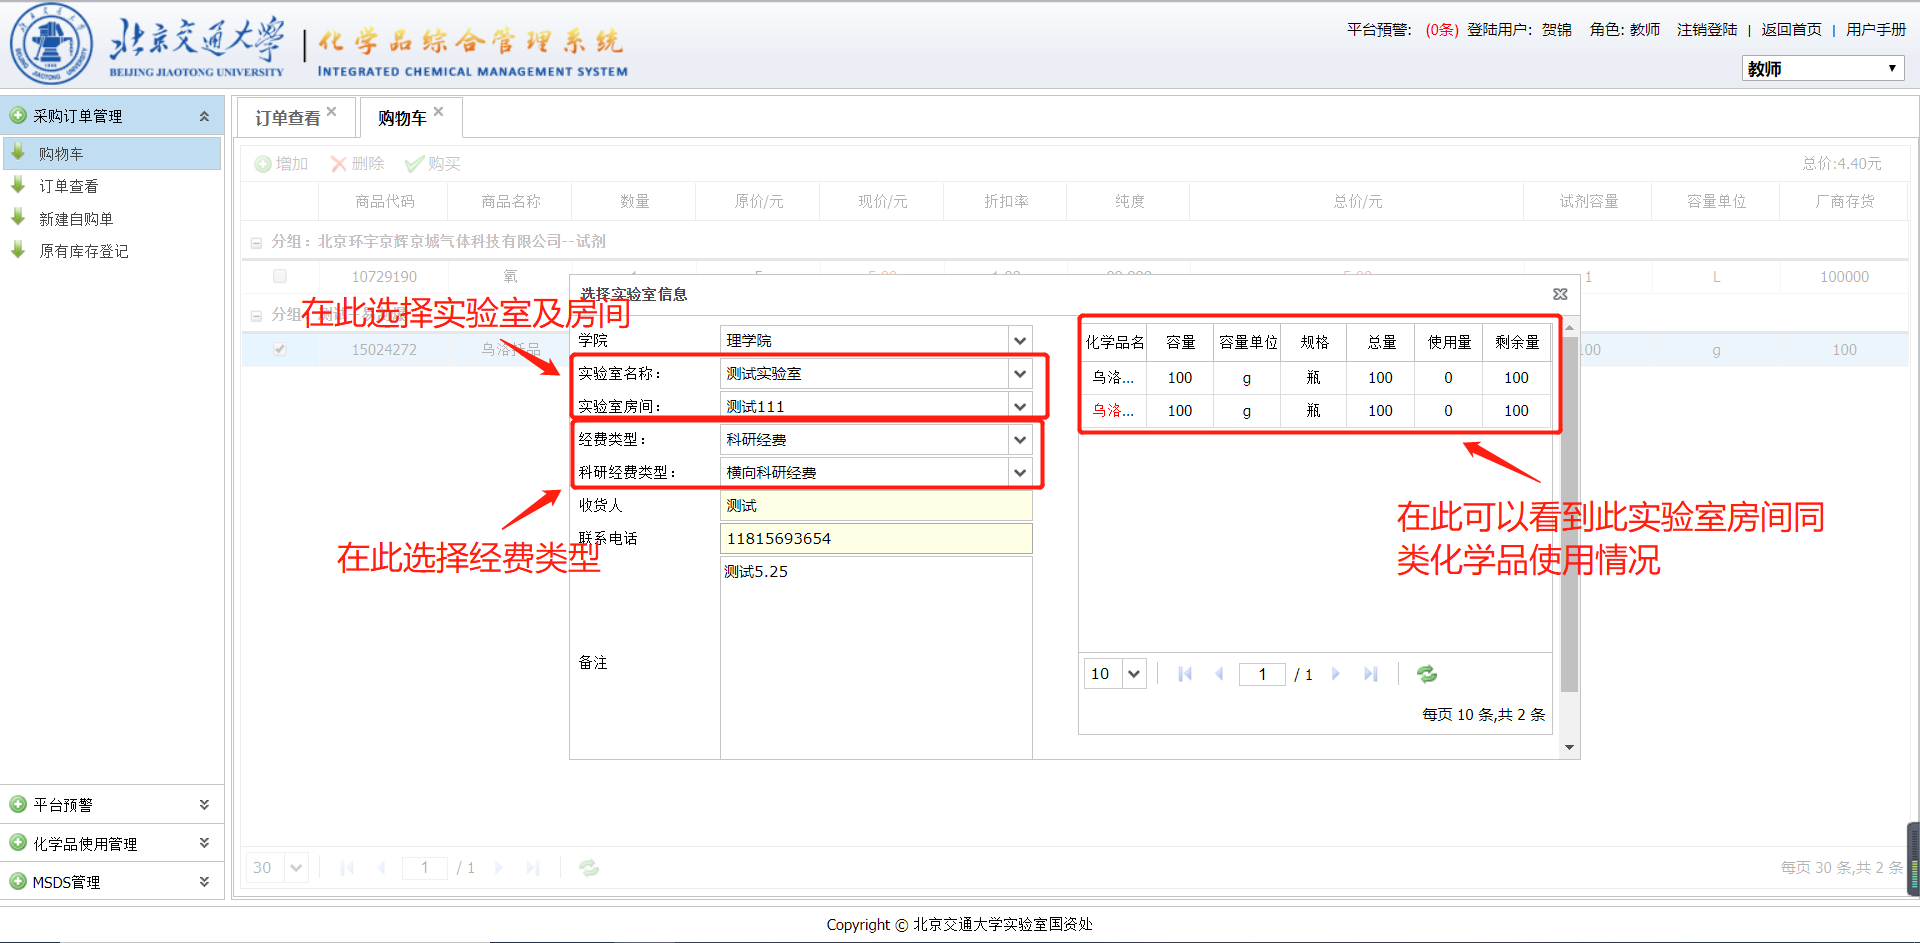
Task: Check the checkbox for item 10729190
Action: 280,276
